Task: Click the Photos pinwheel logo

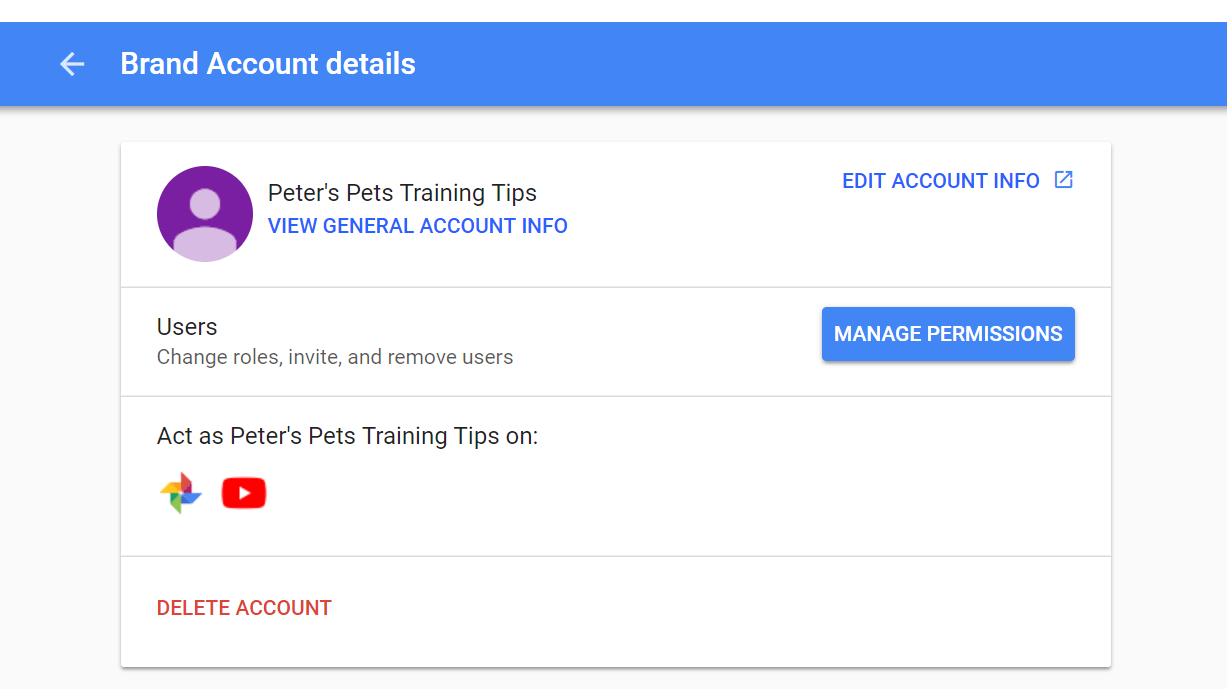Action: (180, 492)
